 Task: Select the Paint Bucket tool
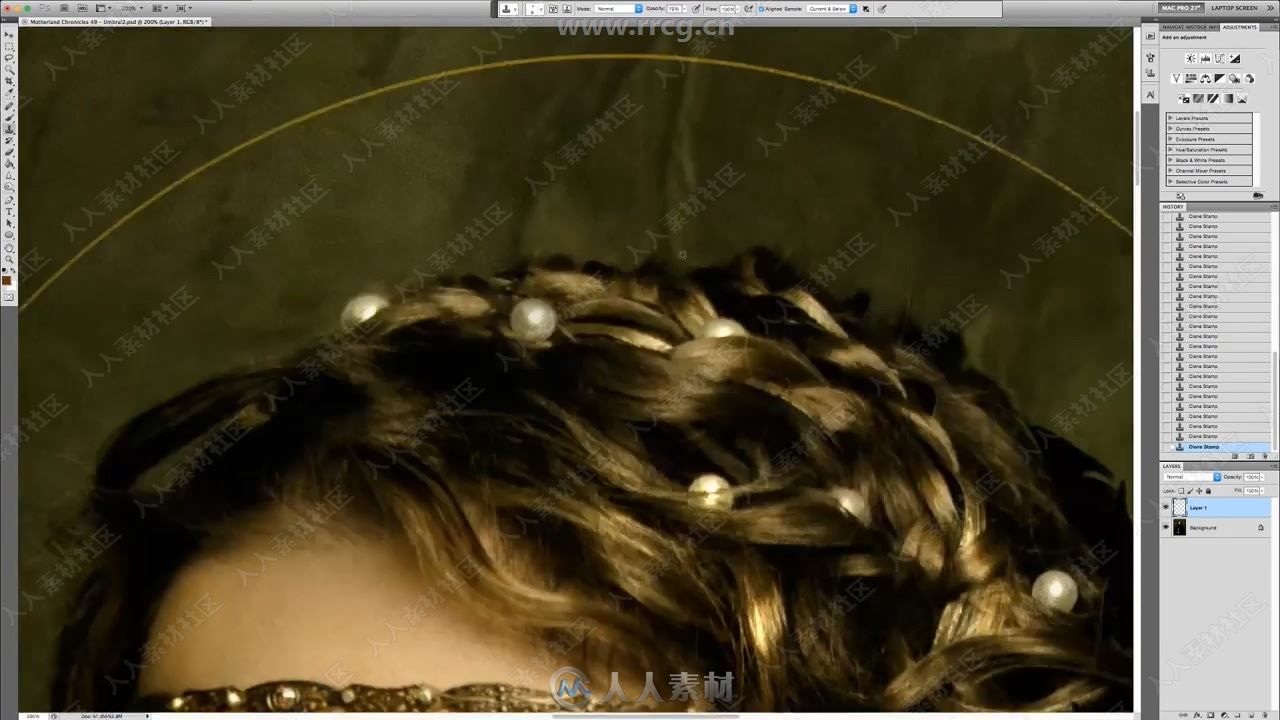[9, 164]
